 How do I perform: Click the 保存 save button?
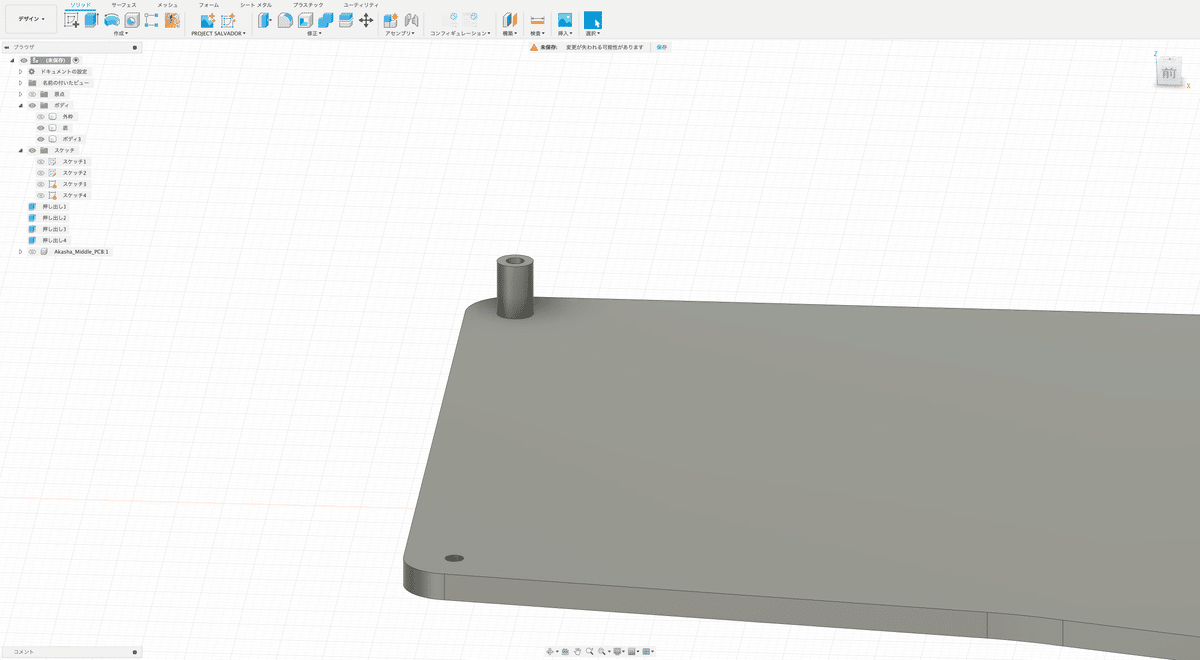pyautogui.click(x=662, y=47)
